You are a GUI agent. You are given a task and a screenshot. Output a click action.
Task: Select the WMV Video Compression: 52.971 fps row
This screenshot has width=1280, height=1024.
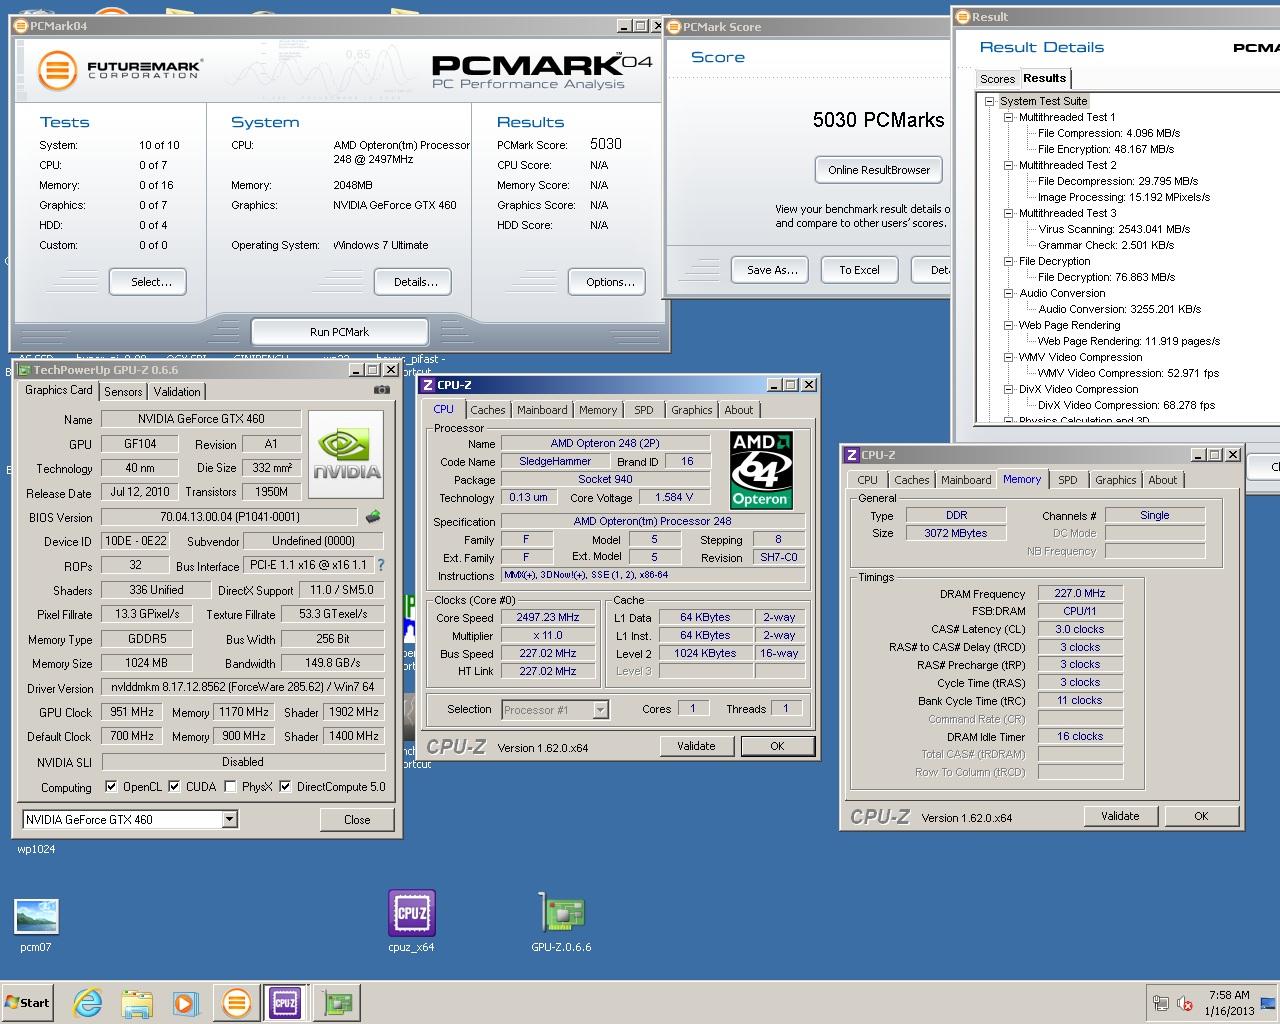[1128, 373]
